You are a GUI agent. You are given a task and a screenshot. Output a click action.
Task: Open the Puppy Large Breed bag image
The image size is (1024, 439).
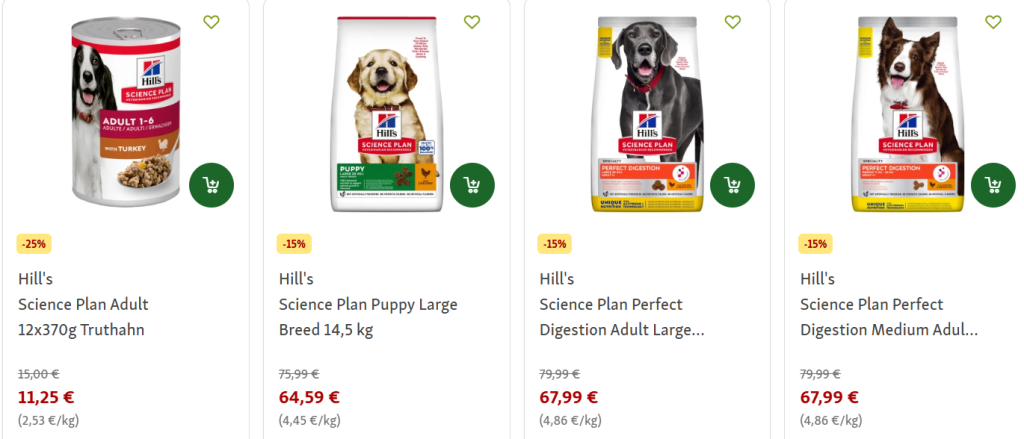point(386,114)
